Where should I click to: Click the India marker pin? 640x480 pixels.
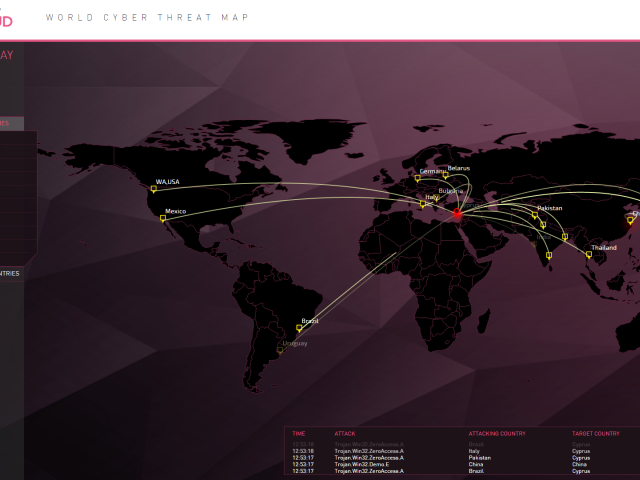click(549, 253)
